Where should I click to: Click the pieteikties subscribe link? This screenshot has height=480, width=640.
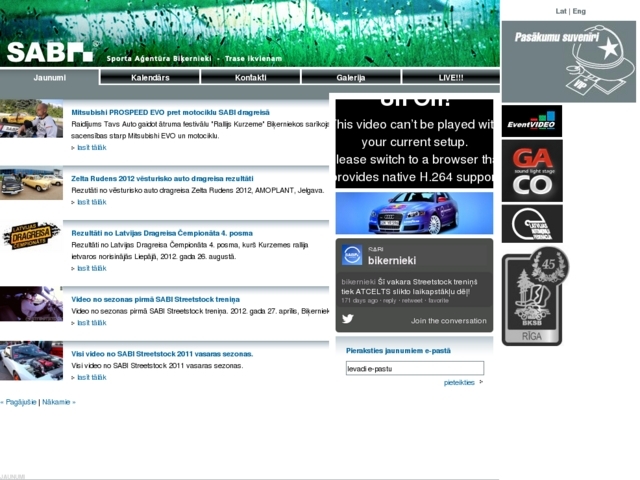(x=459, y=382)
